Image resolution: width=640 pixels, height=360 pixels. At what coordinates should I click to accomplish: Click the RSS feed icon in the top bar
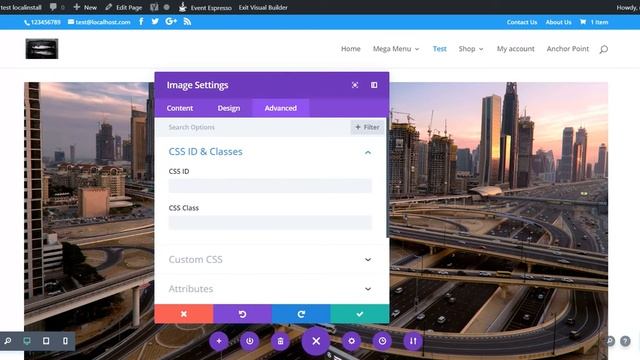point(187,22)
